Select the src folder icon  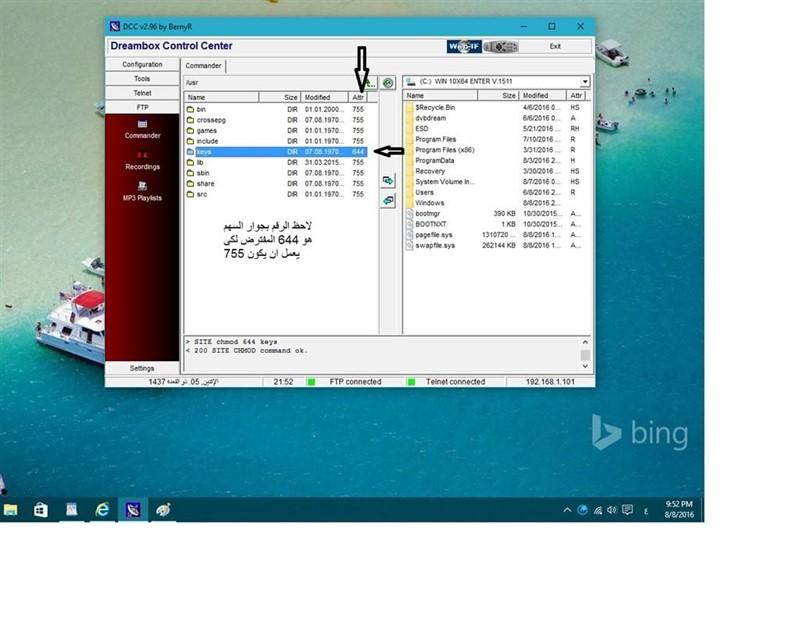(190, 194)
